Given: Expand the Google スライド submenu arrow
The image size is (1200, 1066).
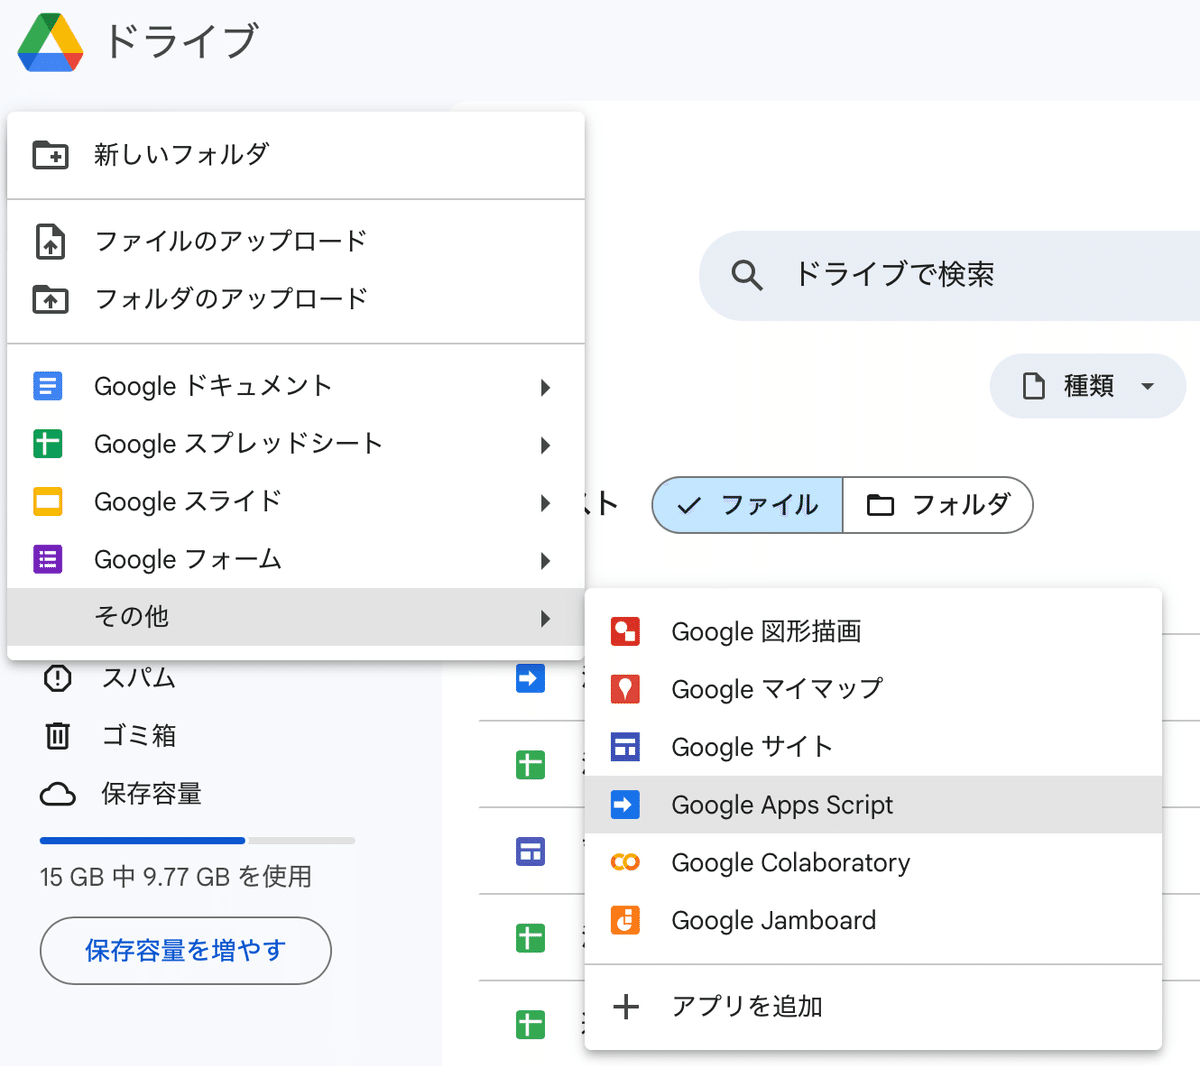Looking at the screenshot, I should coord(545,503).
